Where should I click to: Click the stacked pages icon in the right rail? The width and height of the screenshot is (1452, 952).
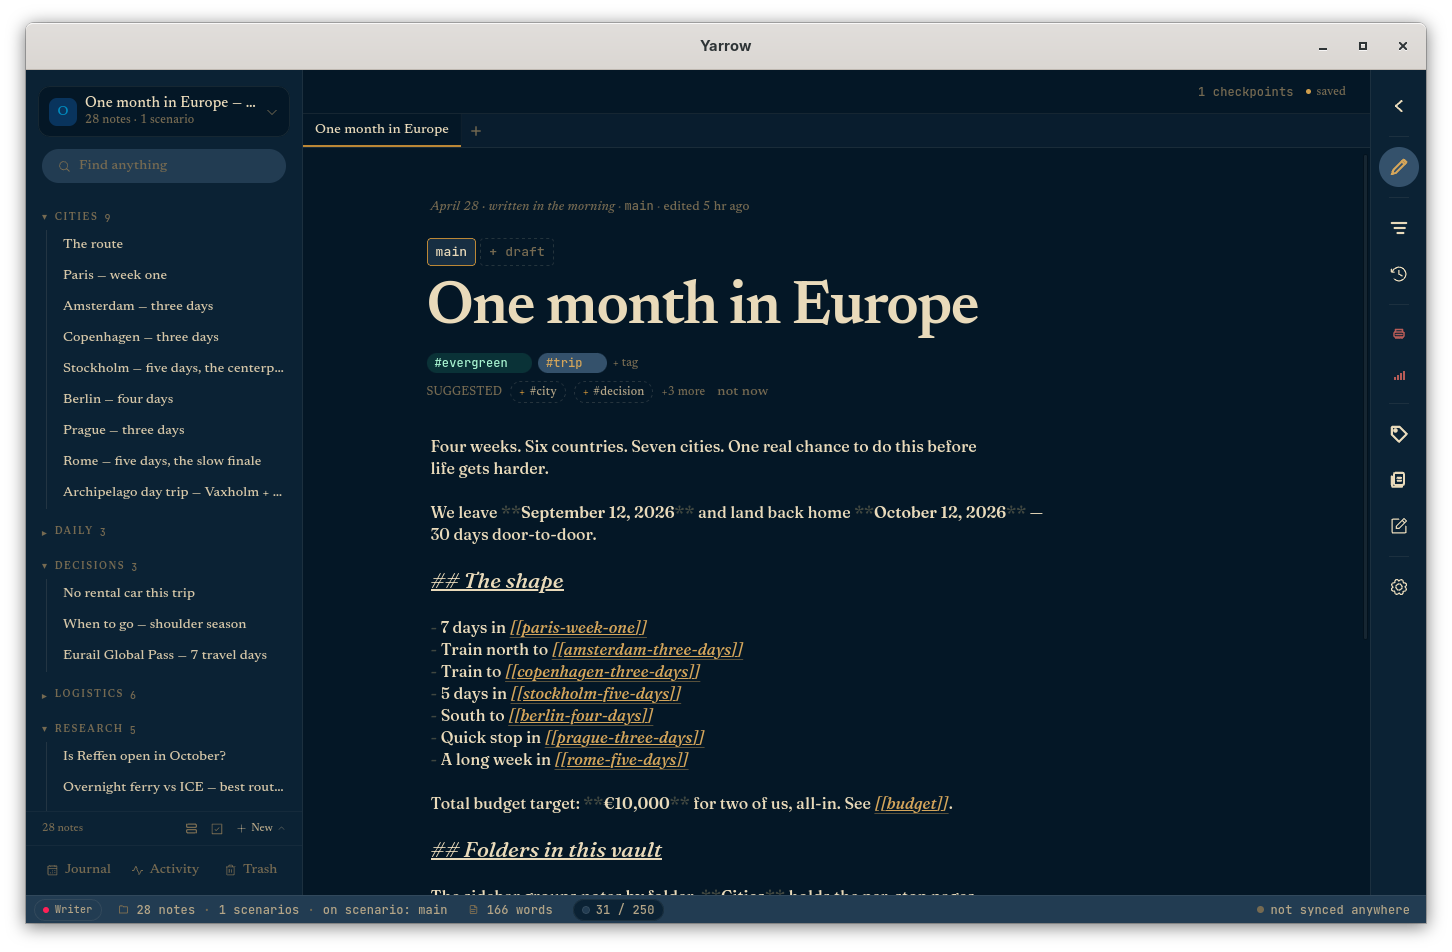point(1399,480)
